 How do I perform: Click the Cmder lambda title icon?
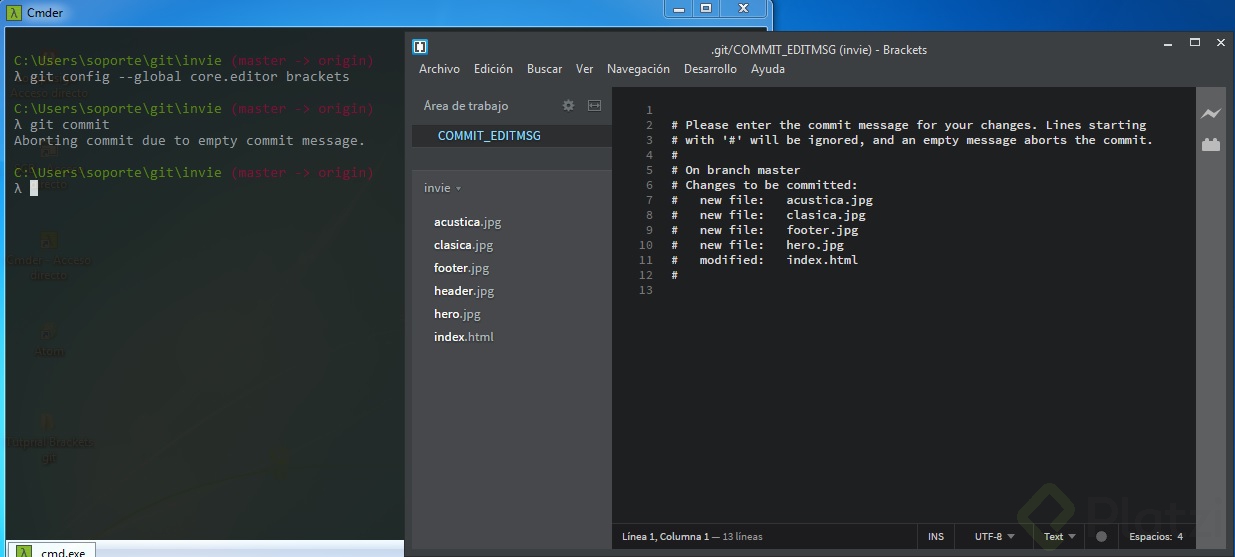click(x=14, y=11)
